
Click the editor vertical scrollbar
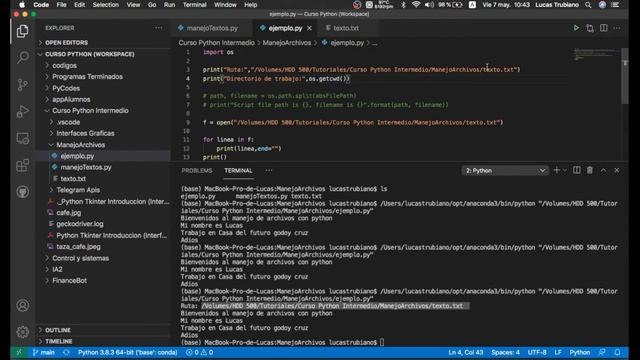tap(625, 76)
